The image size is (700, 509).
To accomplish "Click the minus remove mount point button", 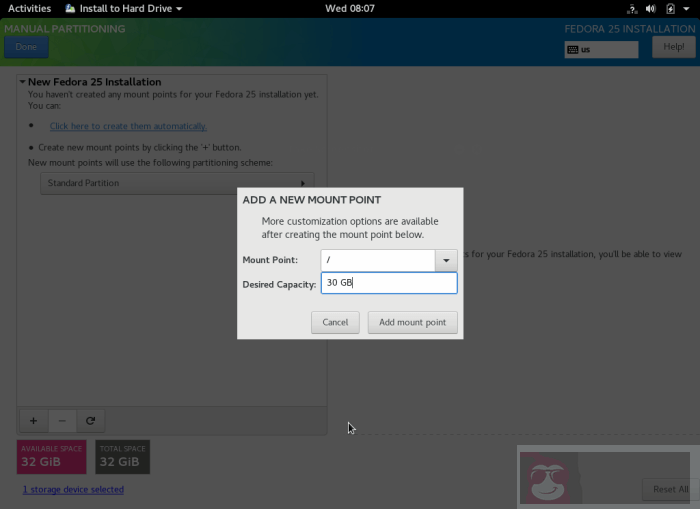I will pos(62,421).
